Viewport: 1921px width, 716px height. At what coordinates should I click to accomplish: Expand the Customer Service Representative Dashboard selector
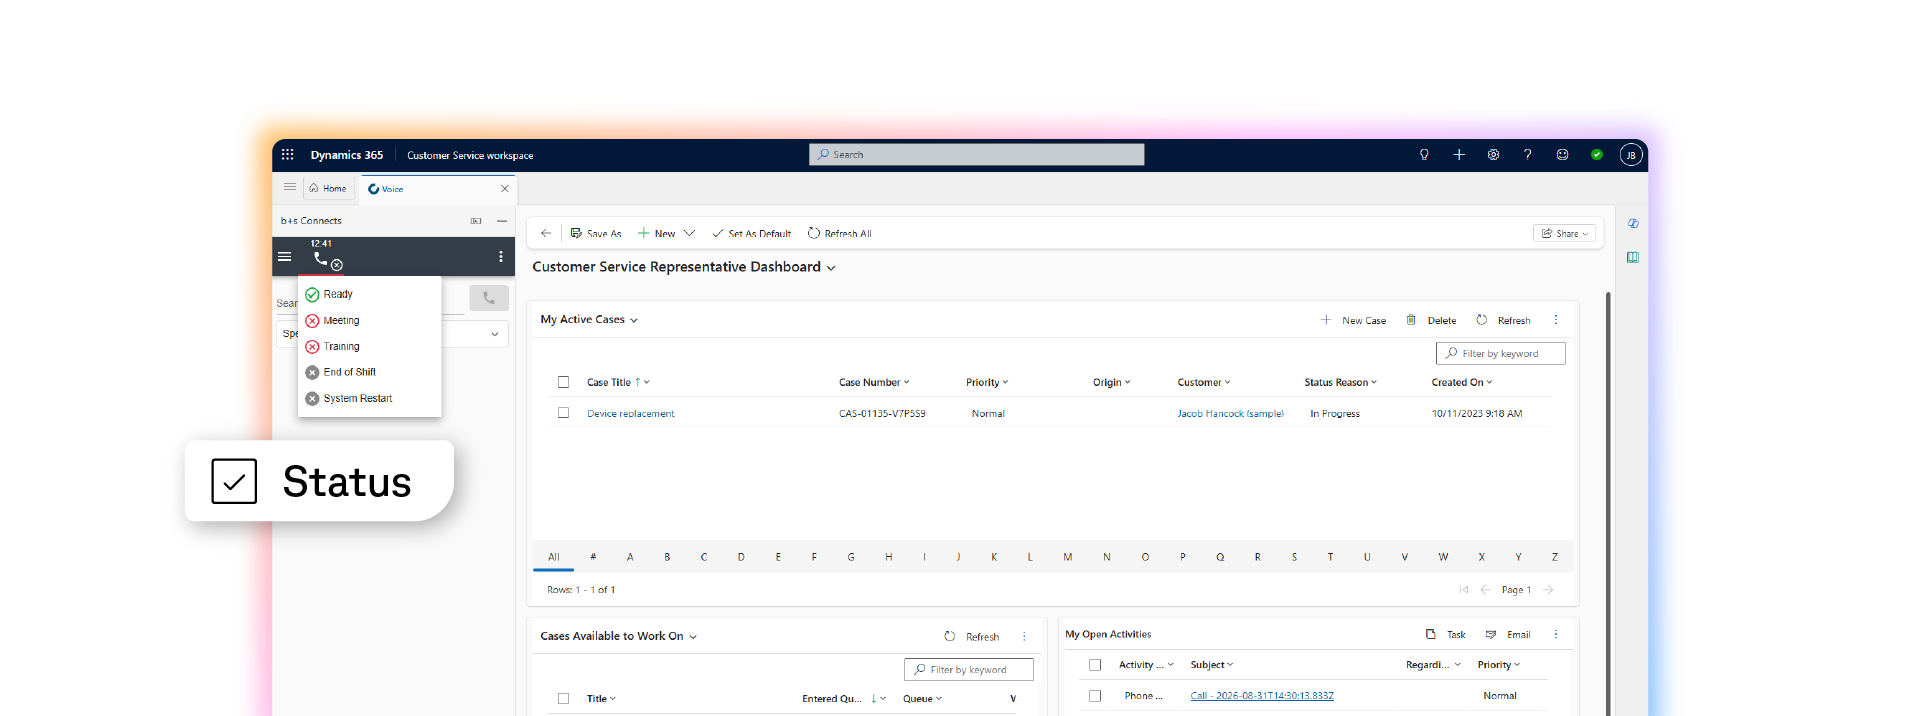pyautogui.click(x=831, y=268)
